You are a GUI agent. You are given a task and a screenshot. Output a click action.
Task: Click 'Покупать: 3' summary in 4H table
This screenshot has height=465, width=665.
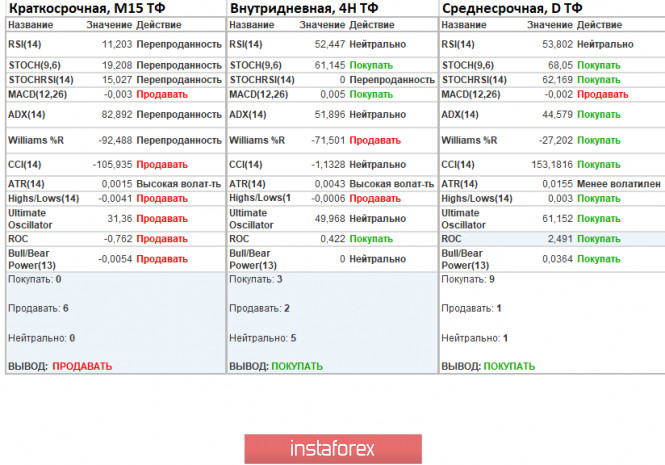tap(256, 279)
